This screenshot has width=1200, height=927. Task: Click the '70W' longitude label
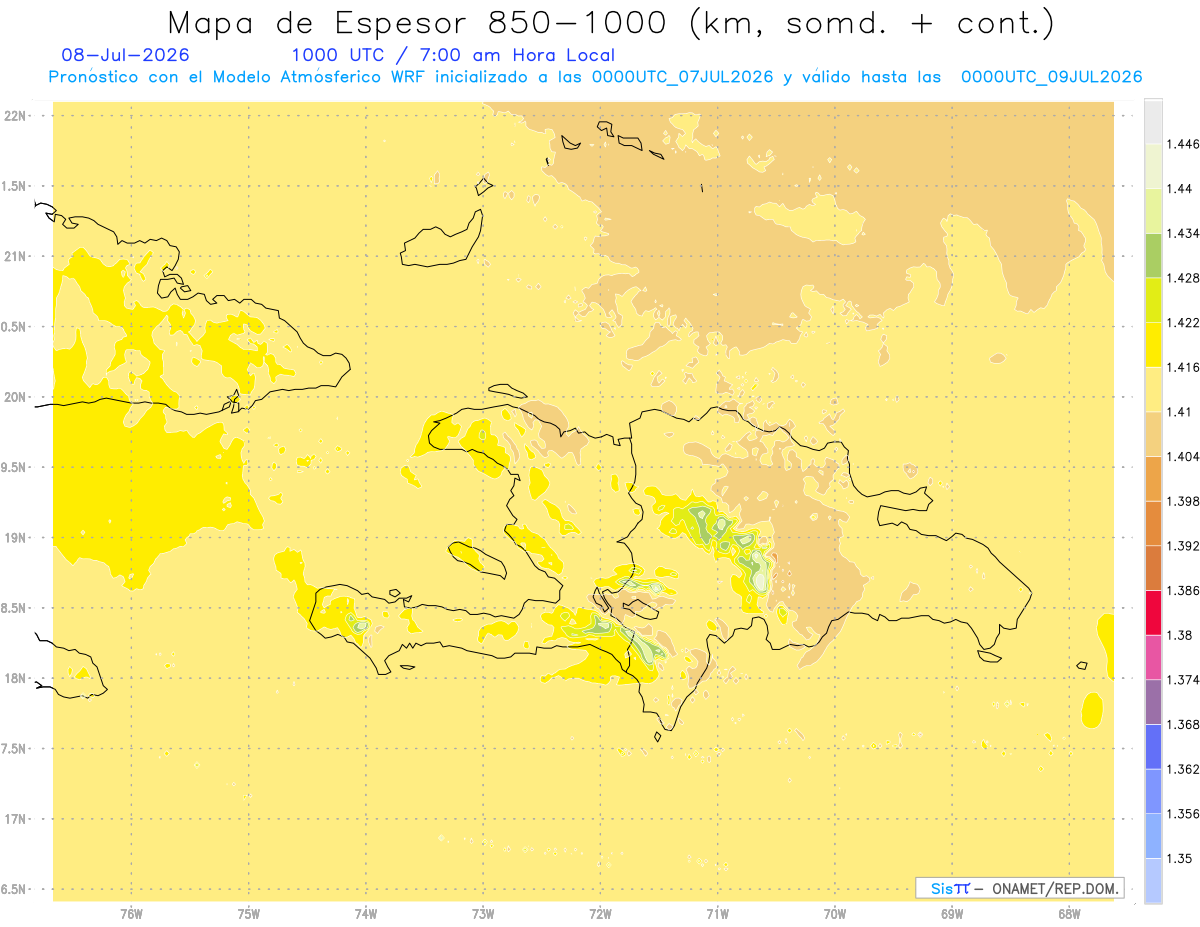(834, 914)
